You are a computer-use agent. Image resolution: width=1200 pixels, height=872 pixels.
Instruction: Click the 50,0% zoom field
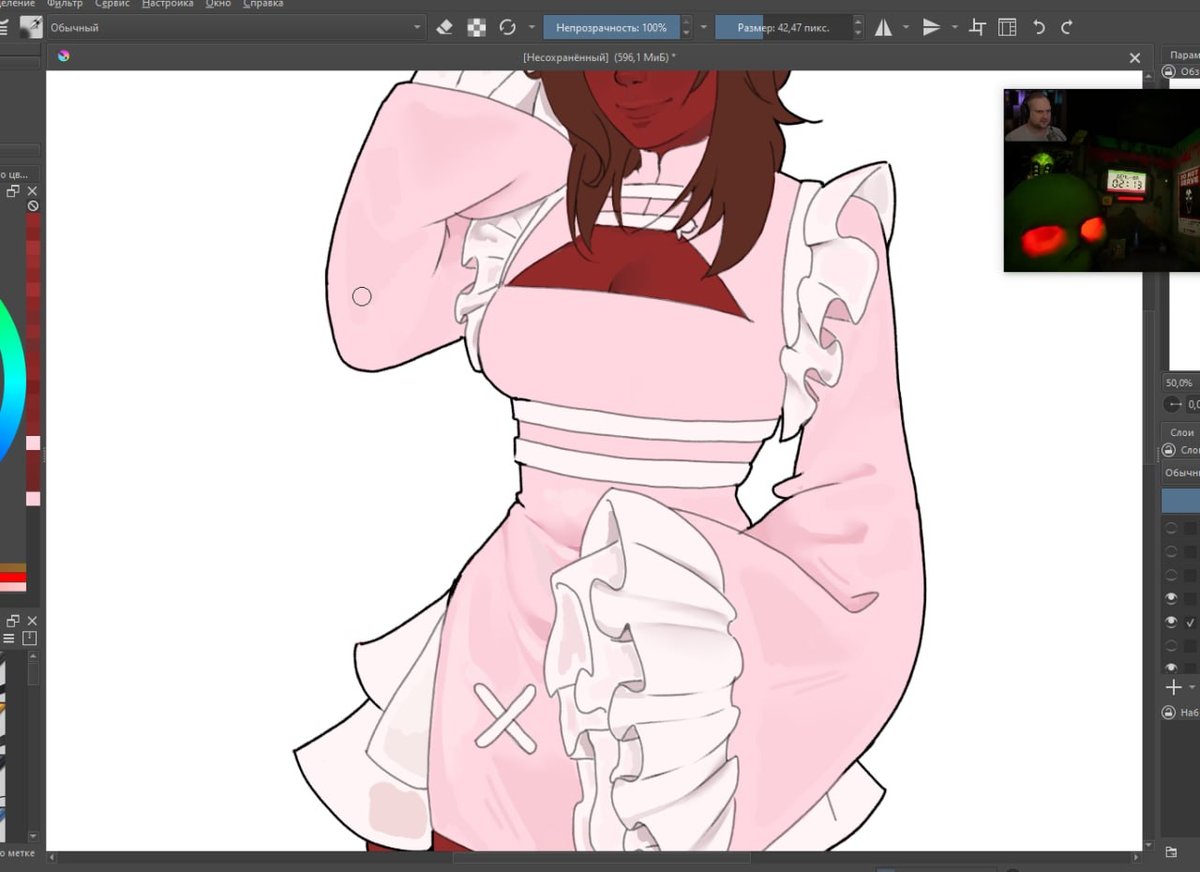pos(1180,383)
